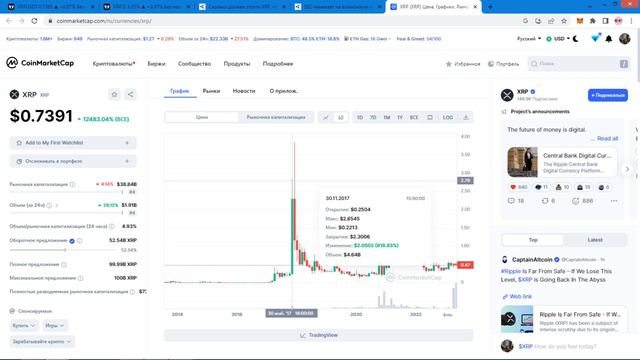Select the Market cap chart toggle
This screenshot has height=360, width=640.
click(276, 117)
